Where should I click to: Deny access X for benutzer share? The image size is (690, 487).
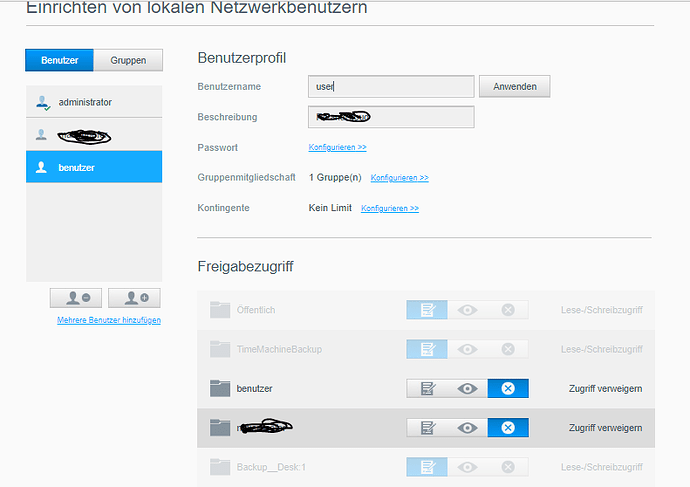pyautogui.click(x=508, y=388)
